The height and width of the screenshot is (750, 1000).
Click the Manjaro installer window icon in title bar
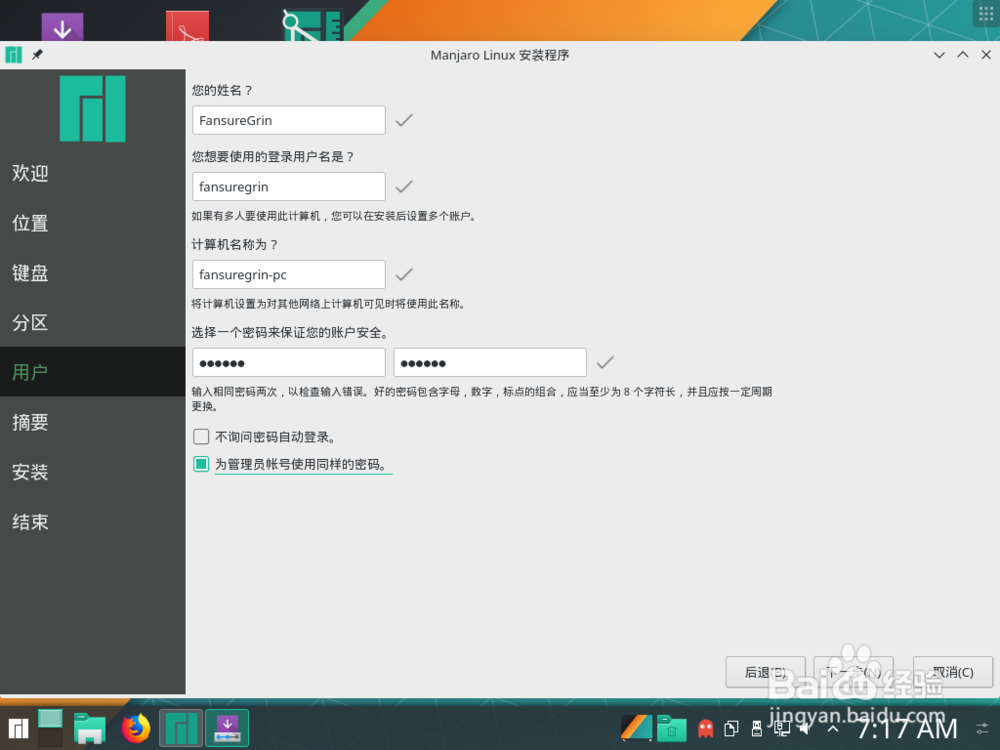pos(13,55)
